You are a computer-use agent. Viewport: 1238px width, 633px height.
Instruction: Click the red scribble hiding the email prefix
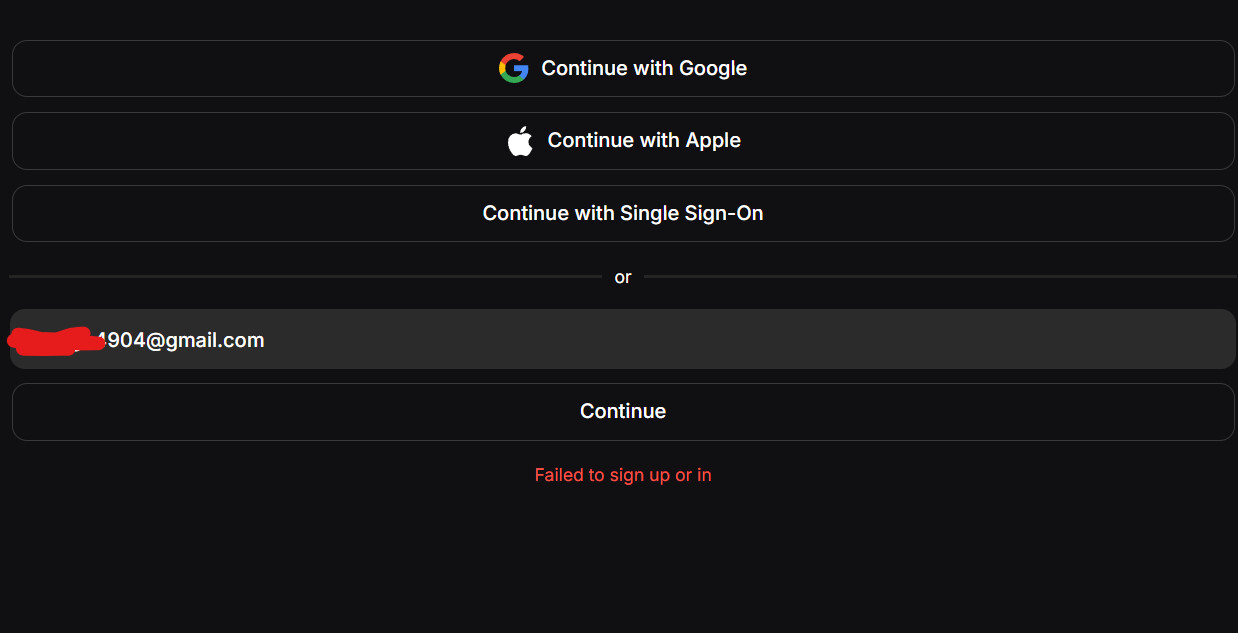pyautogui.click(x=55, y=341)
